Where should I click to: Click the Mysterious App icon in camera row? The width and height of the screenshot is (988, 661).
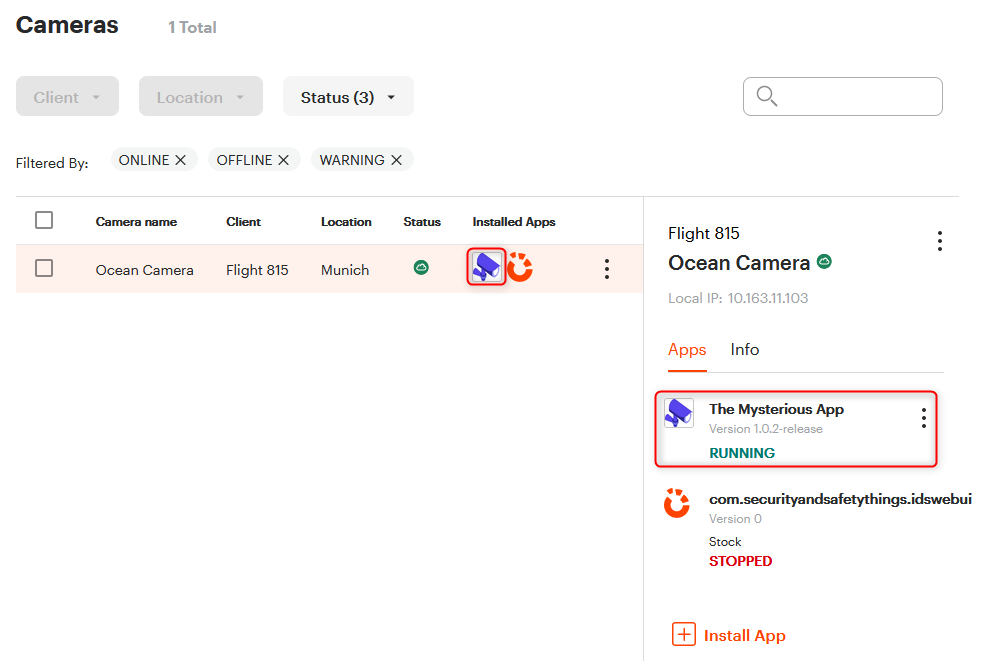click(487, 268)
